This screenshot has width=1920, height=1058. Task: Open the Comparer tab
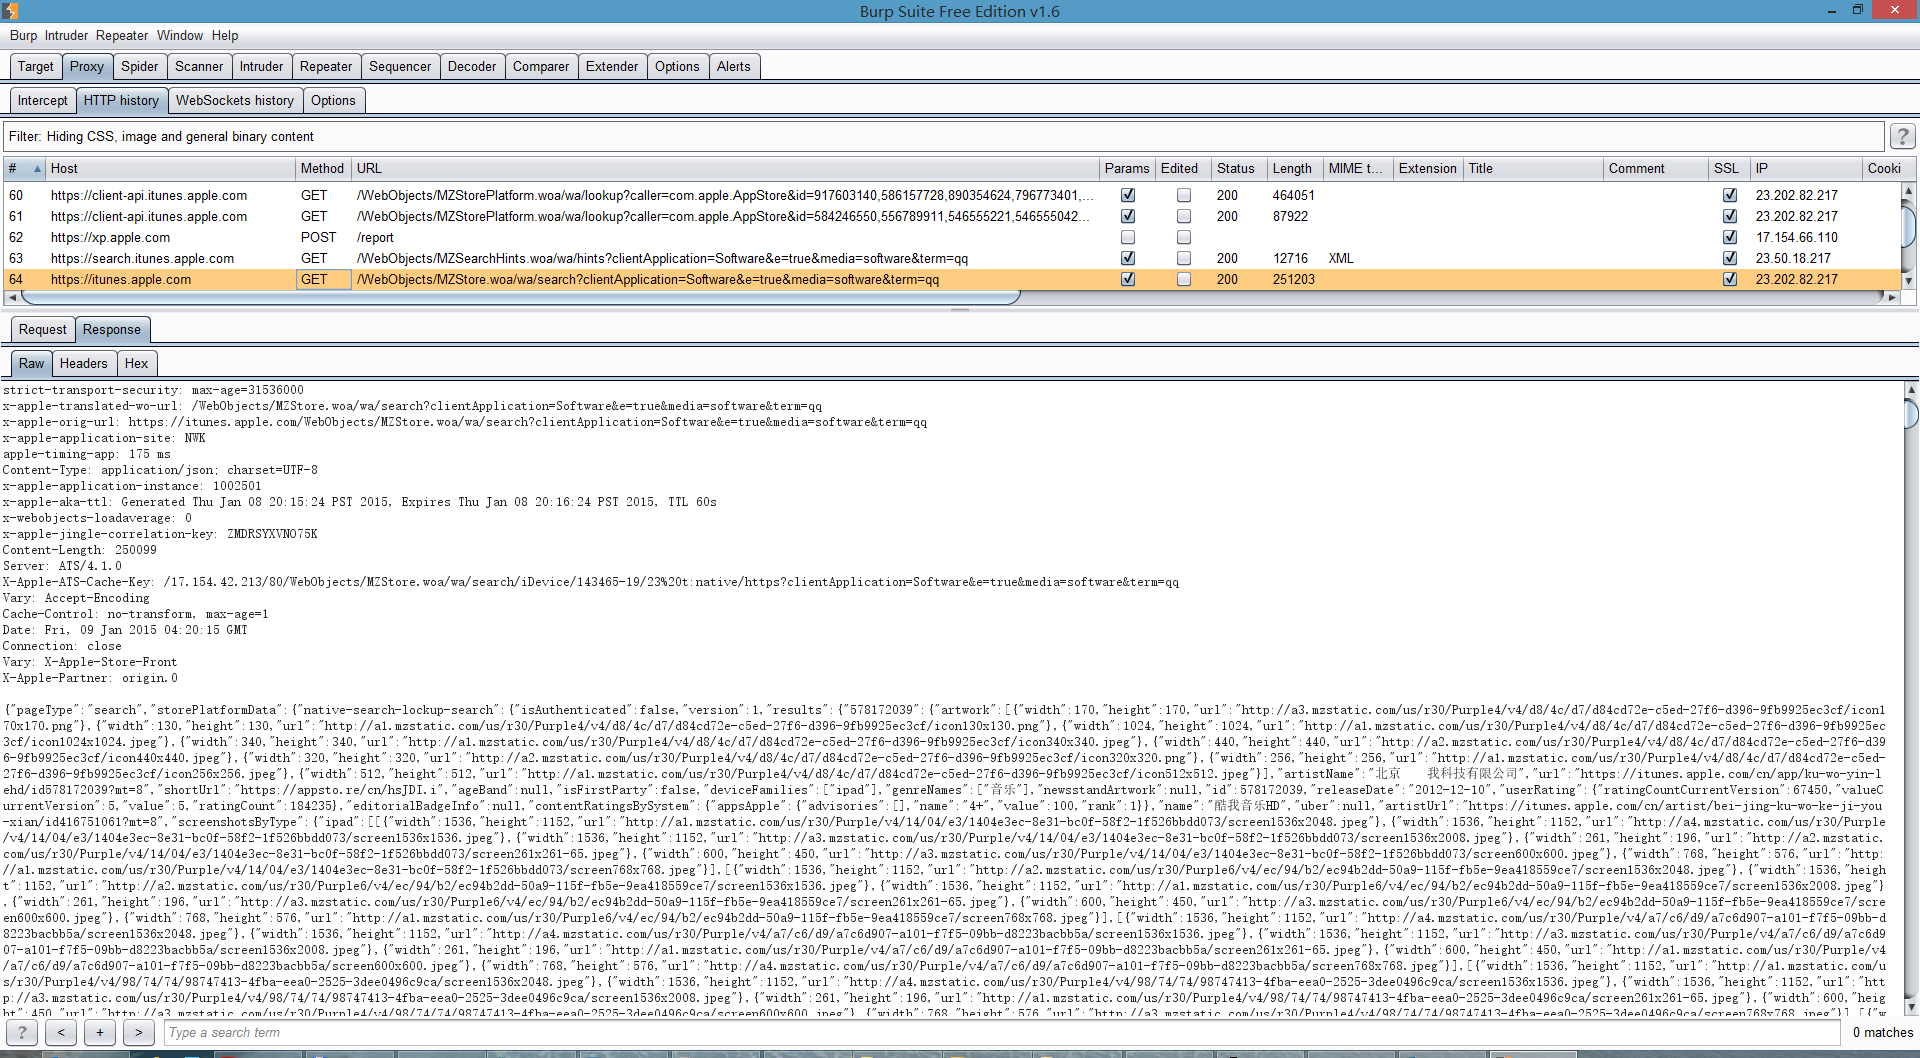[x=541, y=67]
